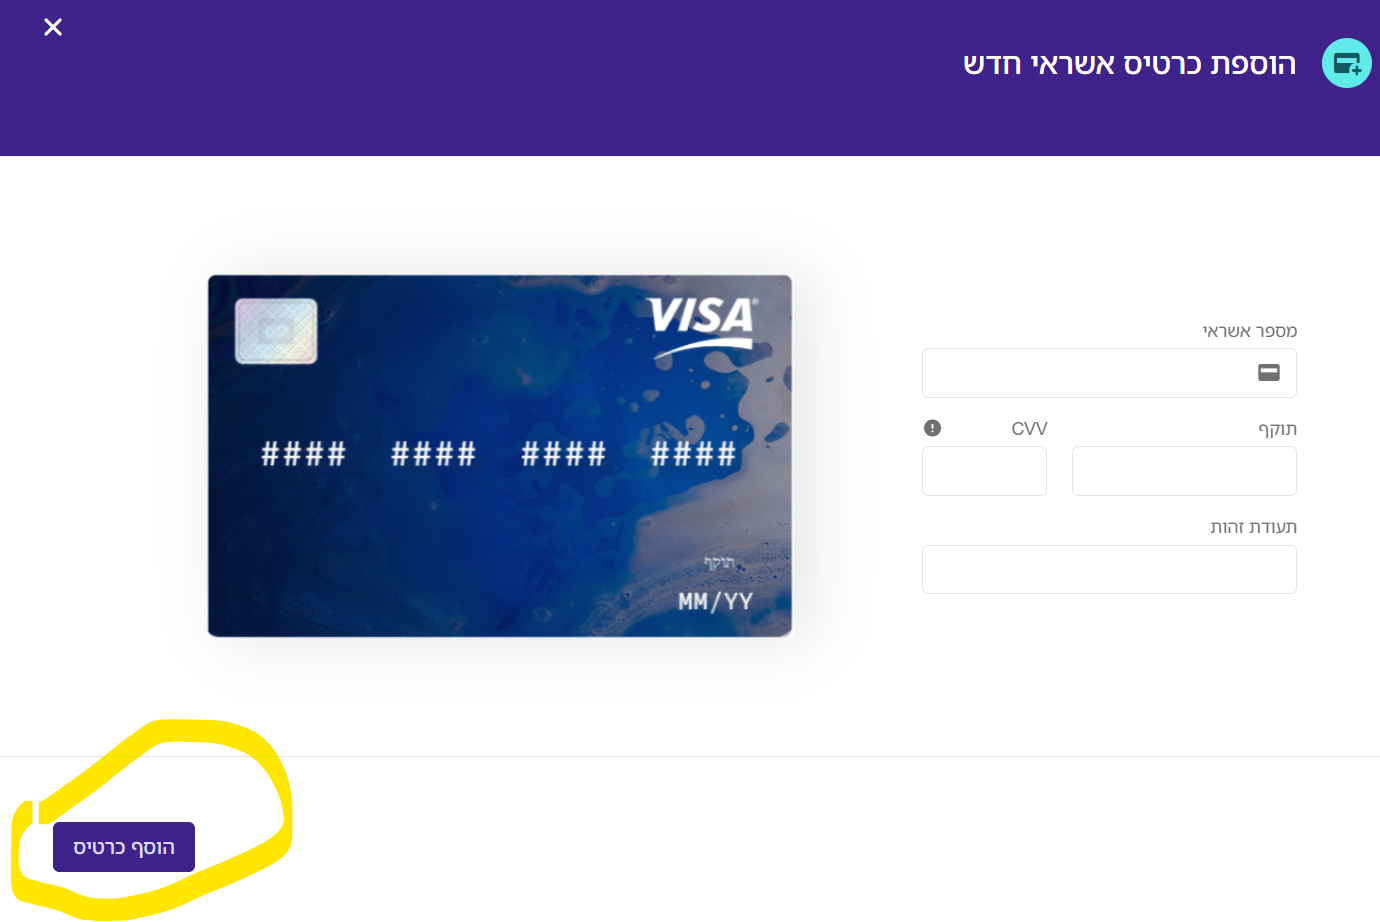Close the add credit card dialog

53,27
